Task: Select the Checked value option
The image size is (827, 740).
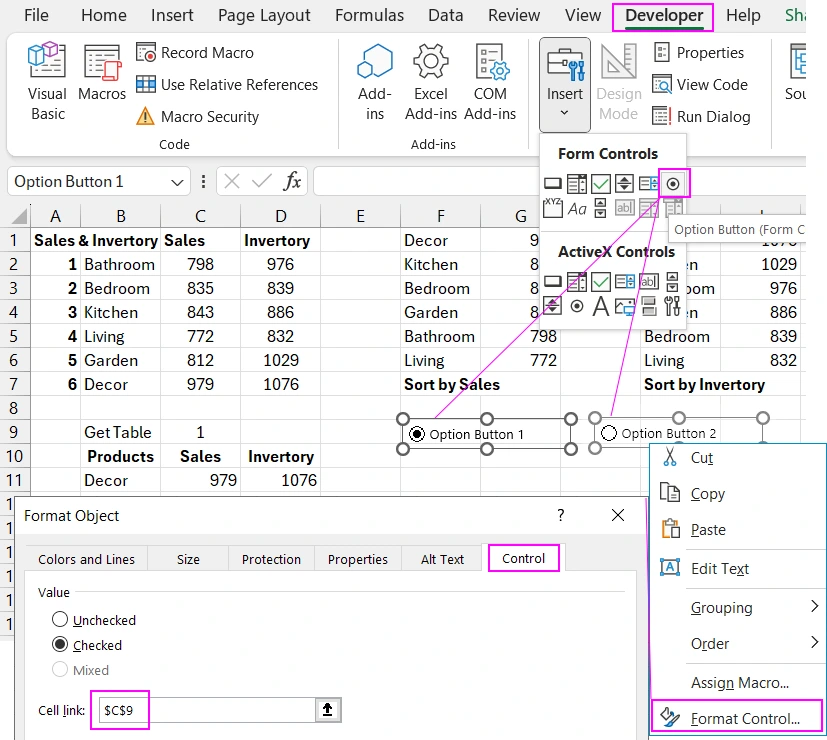Action: (62, 645)
